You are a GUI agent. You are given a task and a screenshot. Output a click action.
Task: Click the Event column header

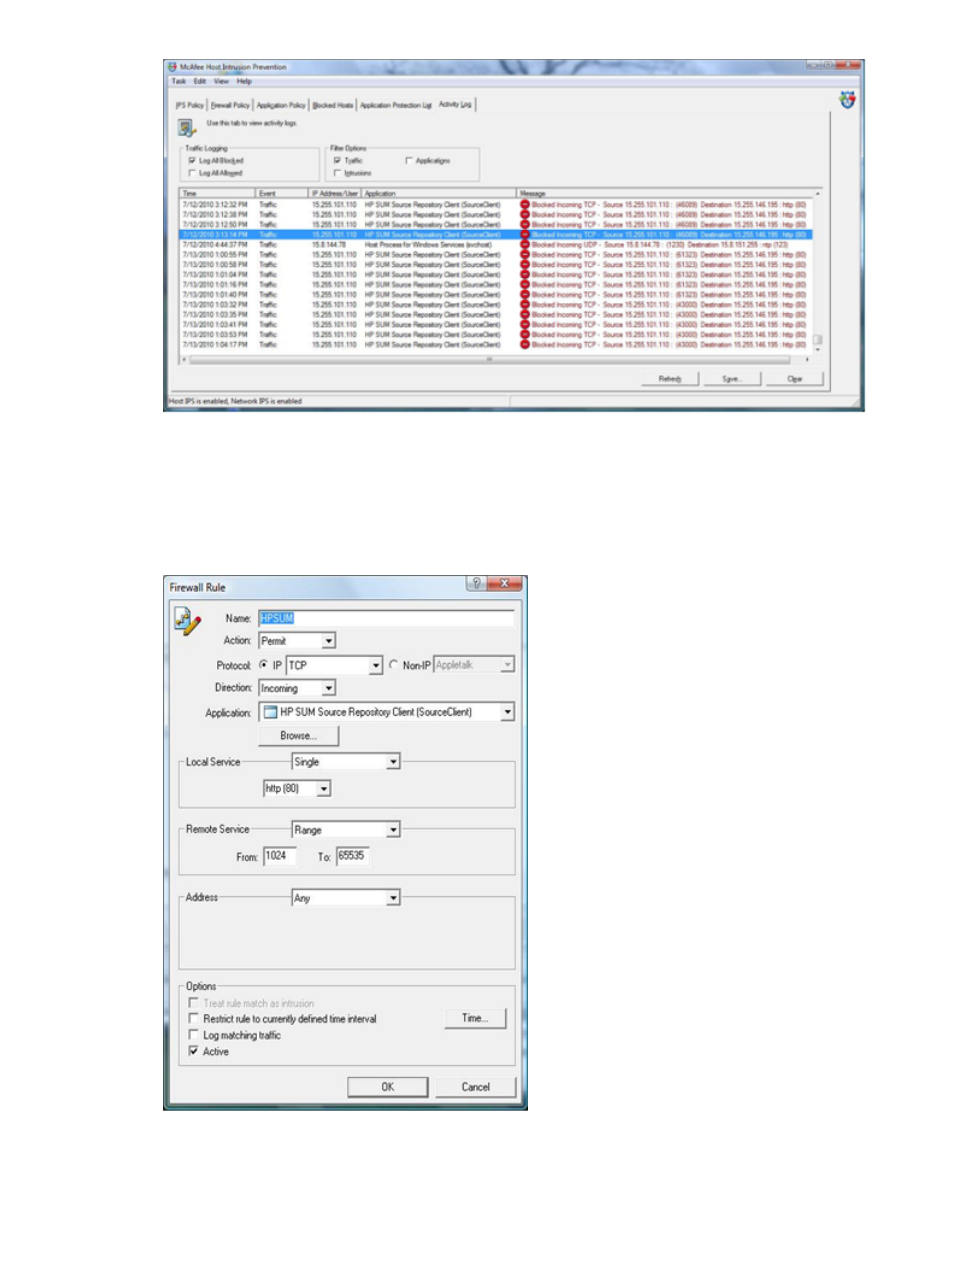pyautogui.click(x=282, y=193)
